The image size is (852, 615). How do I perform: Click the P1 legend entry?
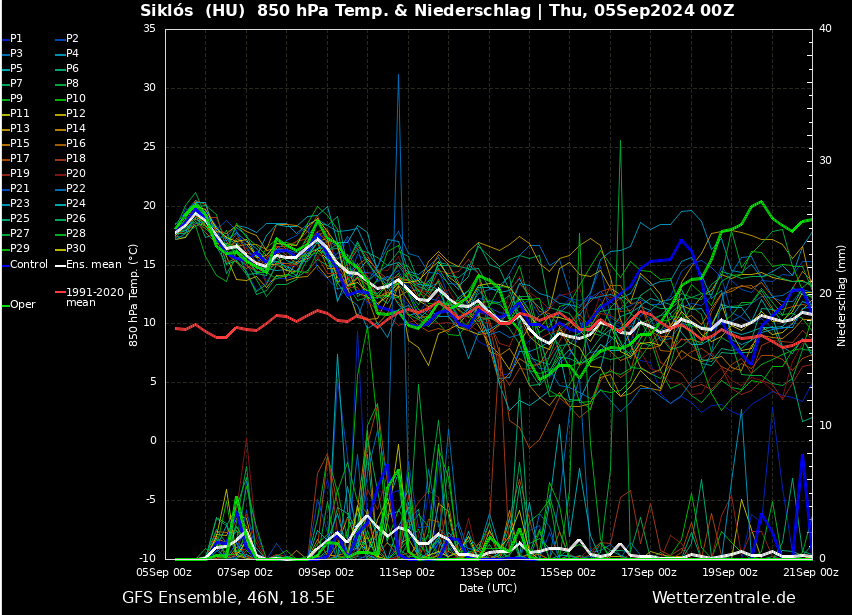point(16,38)
